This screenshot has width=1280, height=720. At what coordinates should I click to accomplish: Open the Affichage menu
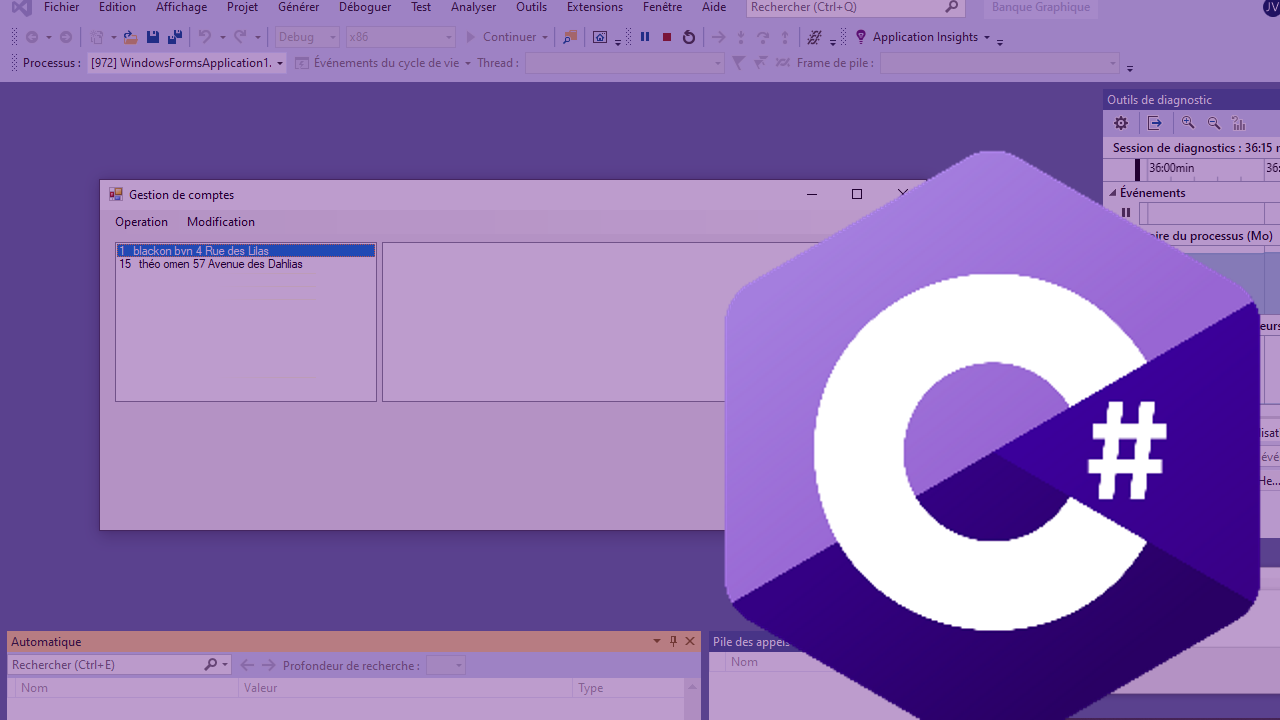[x=182, y=7]
